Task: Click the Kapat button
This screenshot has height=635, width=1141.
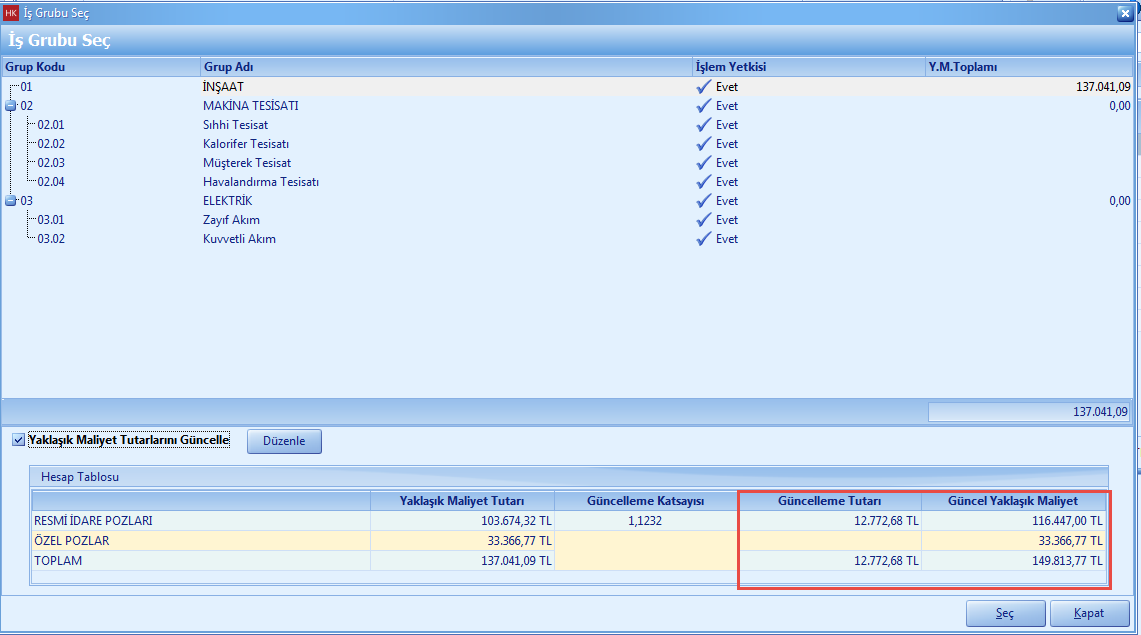Action: point(1089,613)
